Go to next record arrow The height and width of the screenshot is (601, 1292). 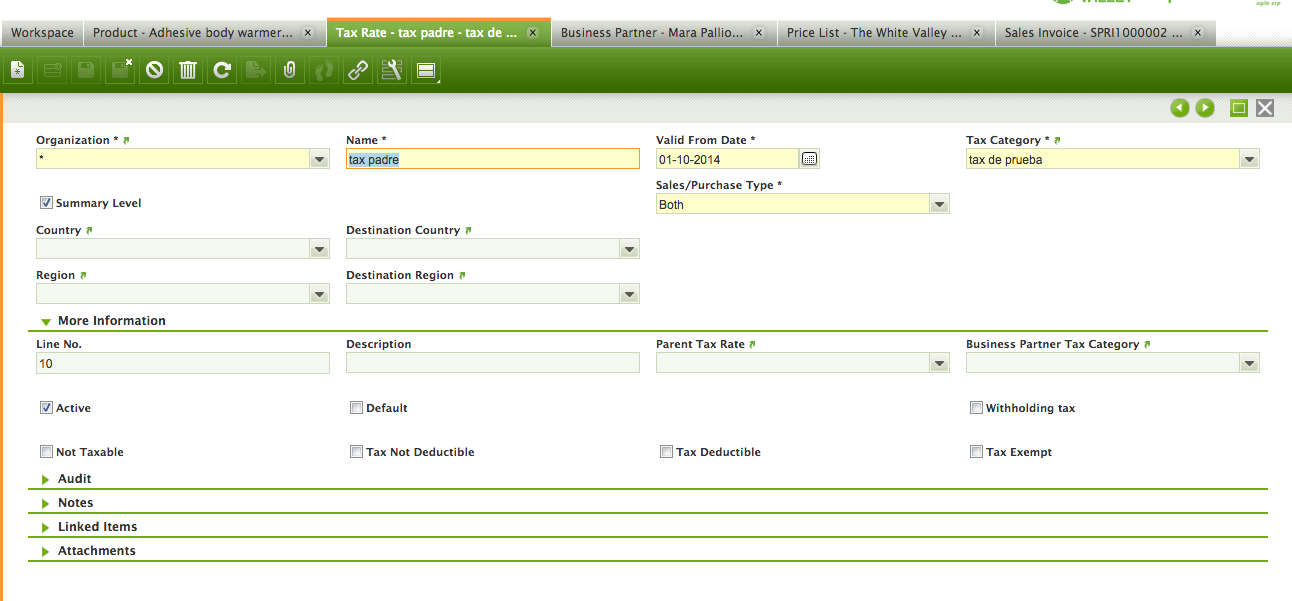[1206, 108]
